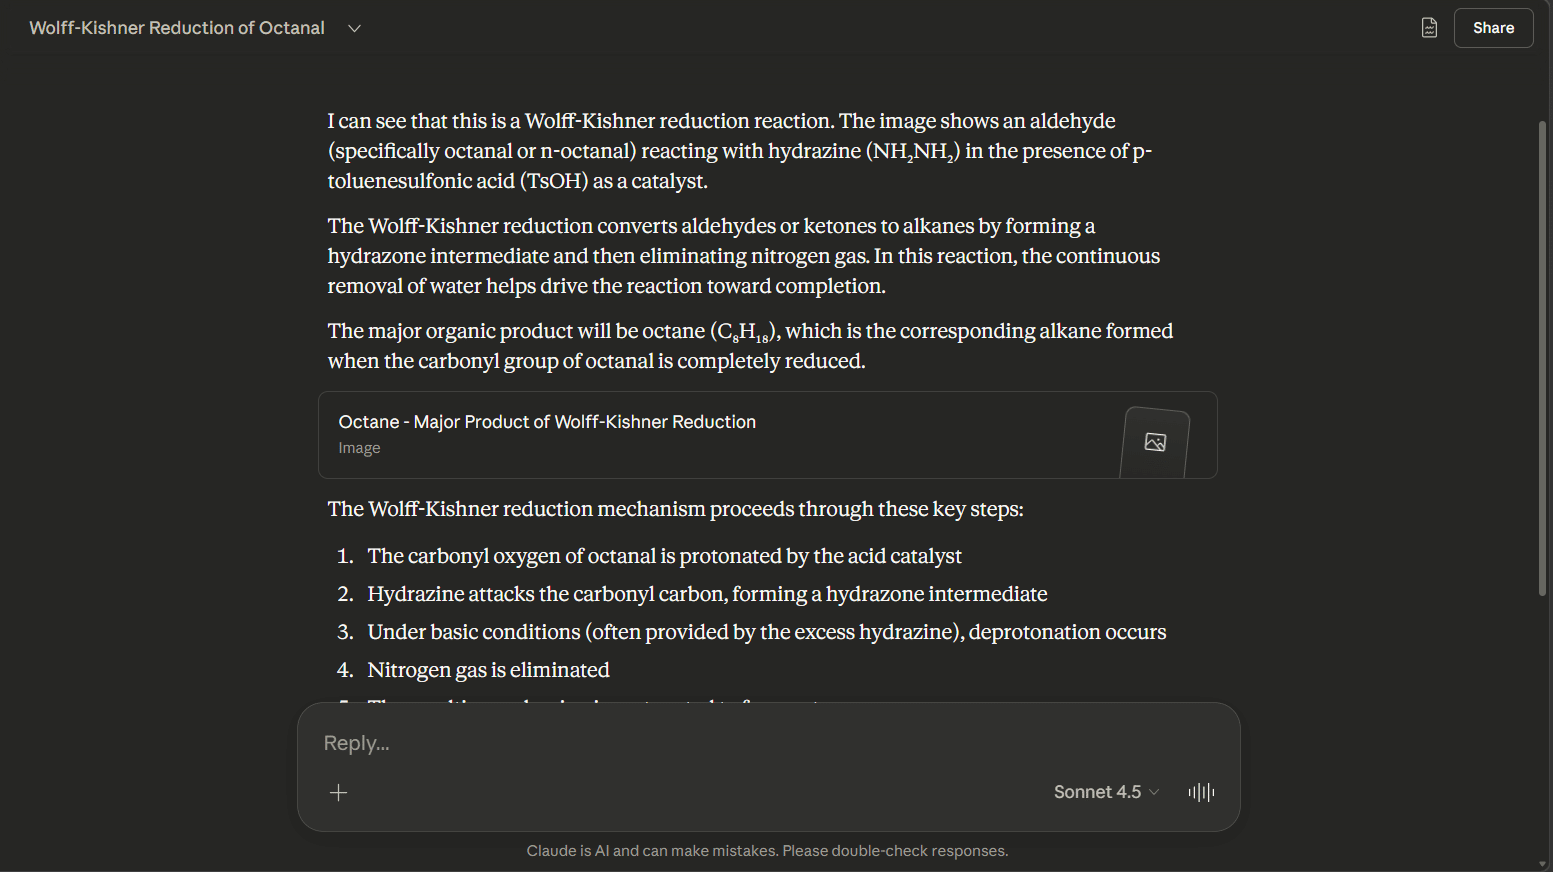
Task: Click the "Image" label under artifact title
Action: [359, 448]
